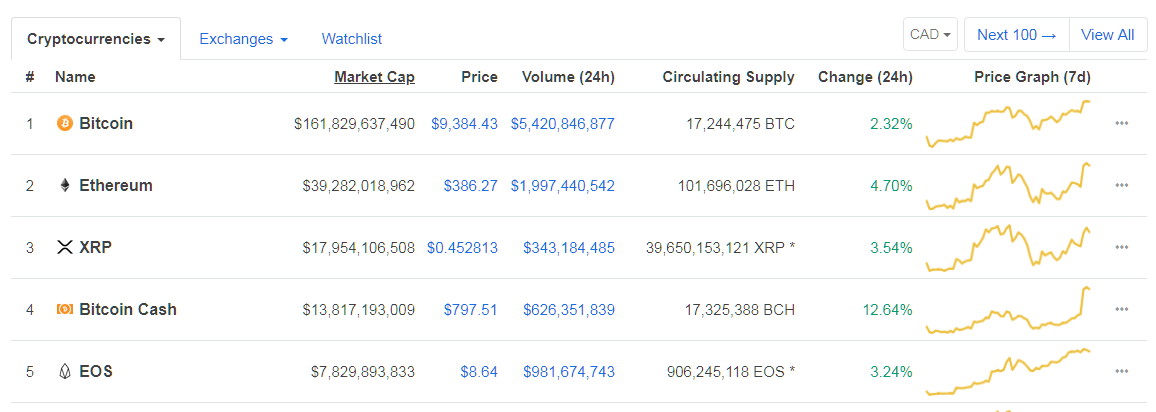Click the View All button
The width and height of the screenshot is (1156, 412).
[1107, 35]
